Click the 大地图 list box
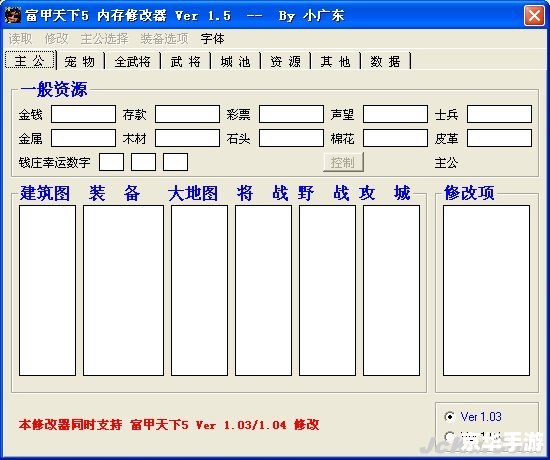 199,291
